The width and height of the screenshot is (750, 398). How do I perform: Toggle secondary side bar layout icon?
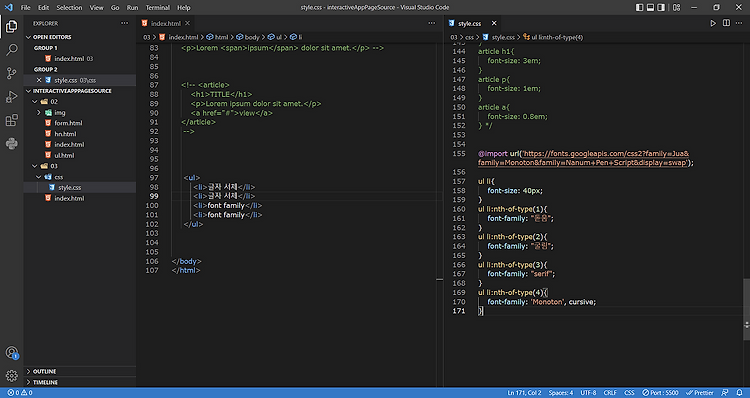(x=661, y=7)
